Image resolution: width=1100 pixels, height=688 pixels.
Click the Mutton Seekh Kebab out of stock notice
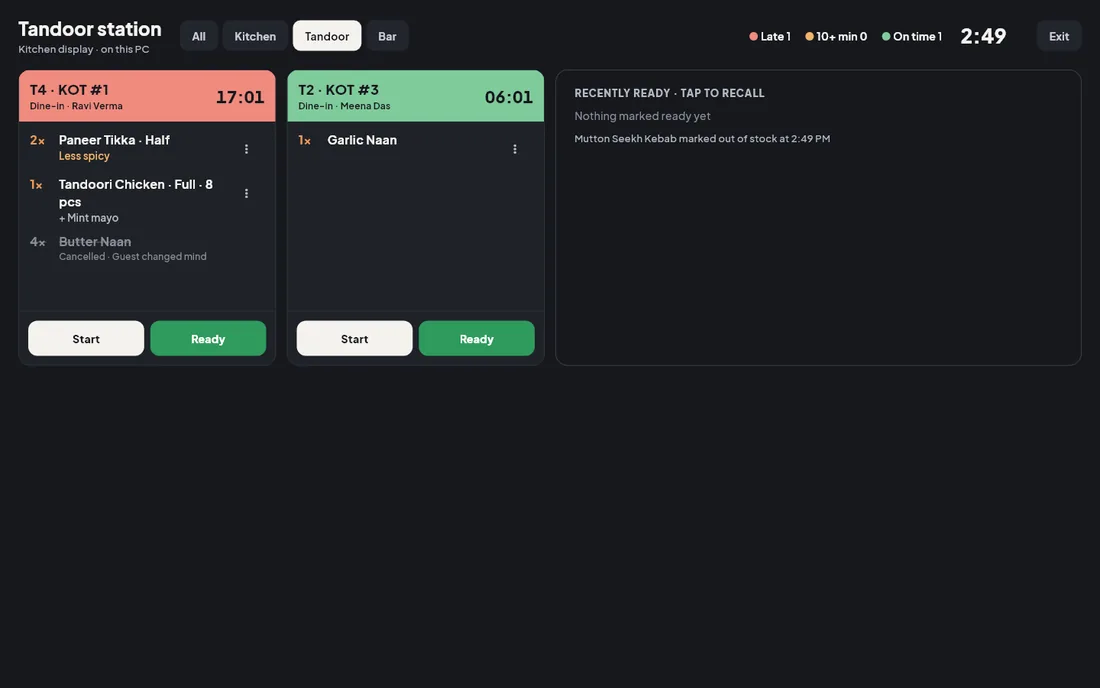[x=702, y=139]
